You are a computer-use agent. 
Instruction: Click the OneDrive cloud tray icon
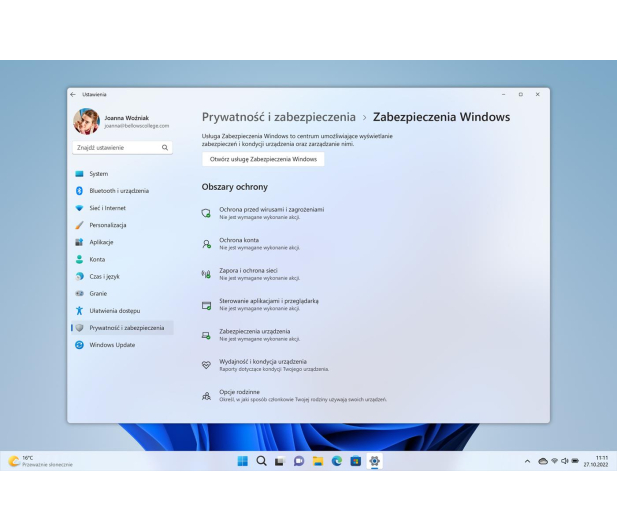coord(543,461)
